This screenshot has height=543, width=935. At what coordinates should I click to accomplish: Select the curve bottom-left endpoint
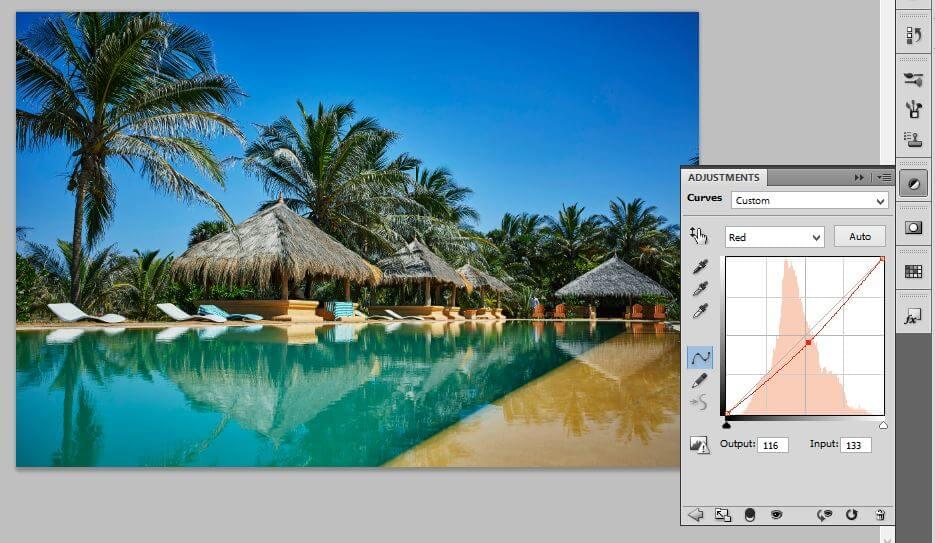pos(727,412)
